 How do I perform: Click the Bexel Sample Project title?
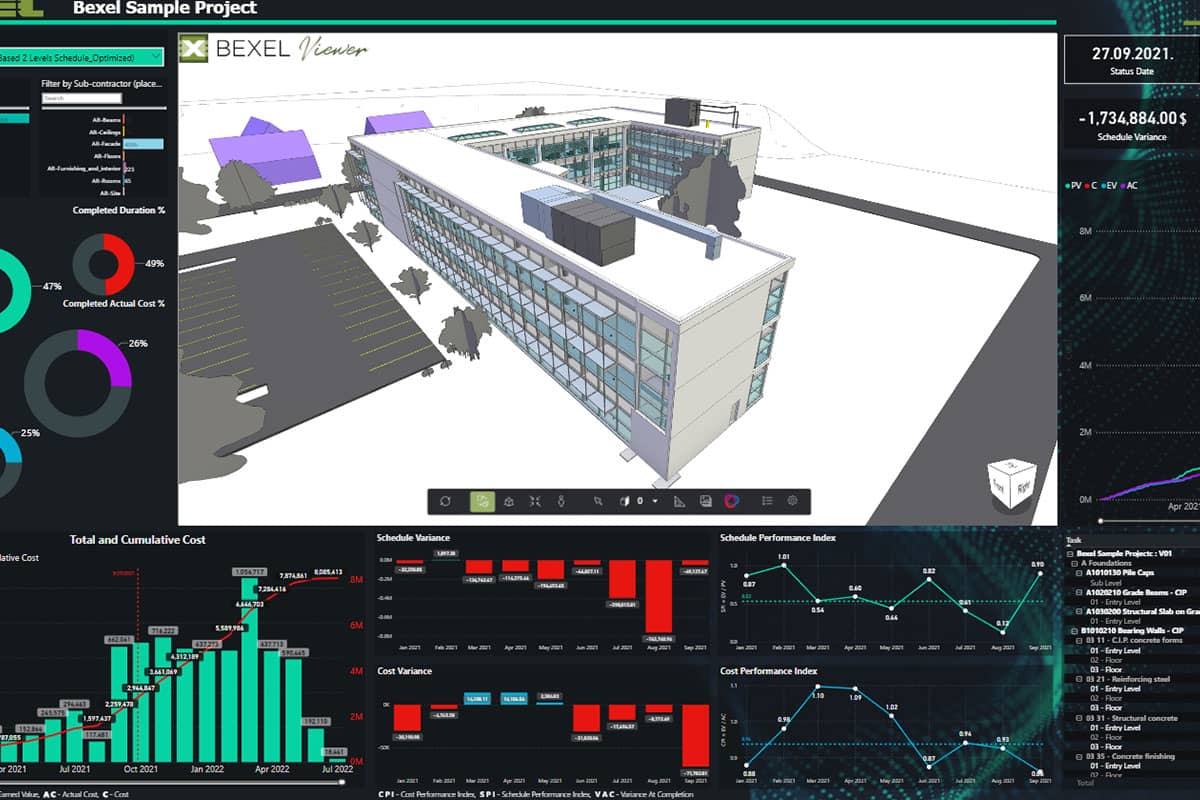tap(165, 8)
